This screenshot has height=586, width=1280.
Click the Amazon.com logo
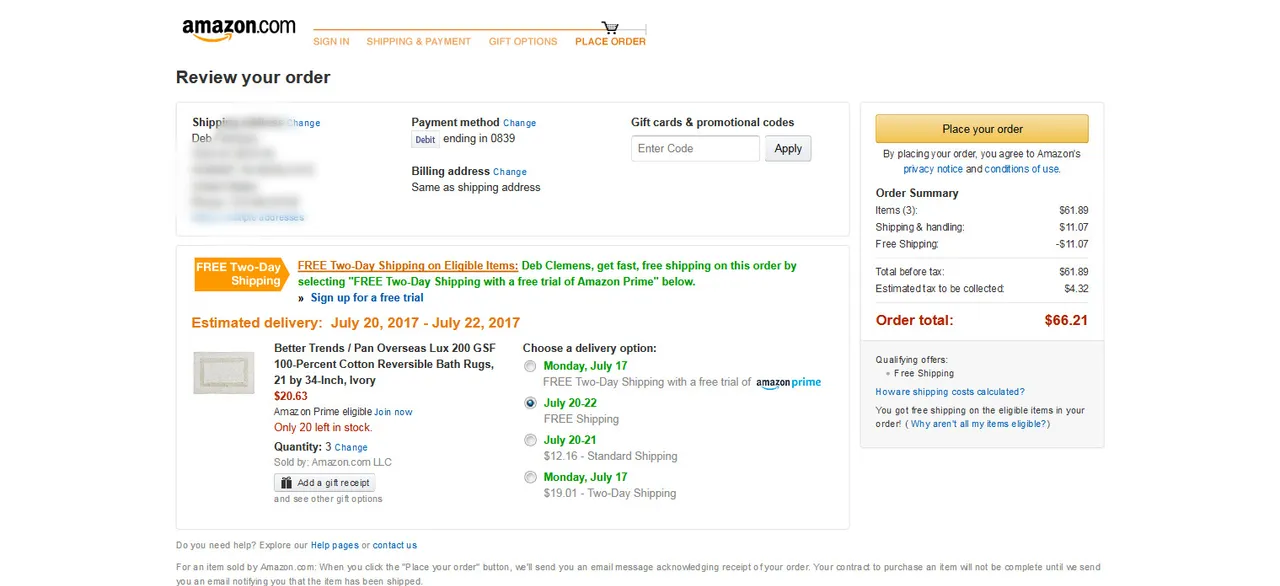pyautogui.click(x=239, y=30)
